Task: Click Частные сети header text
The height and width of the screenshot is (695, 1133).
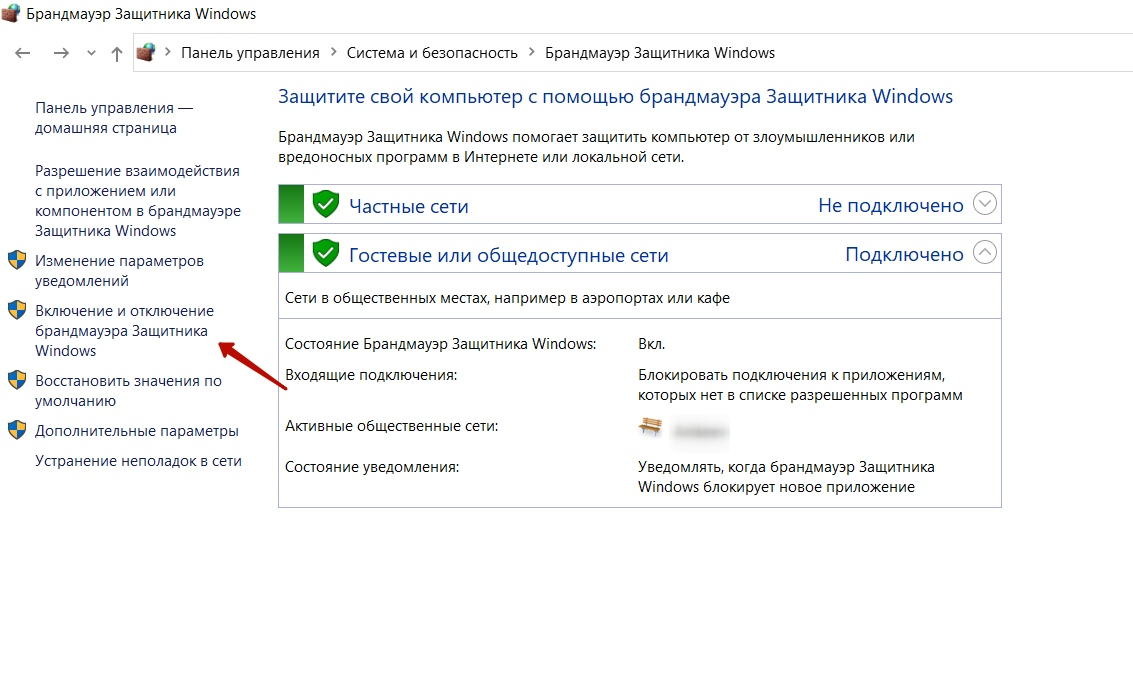Action: [x=409, y=207]
